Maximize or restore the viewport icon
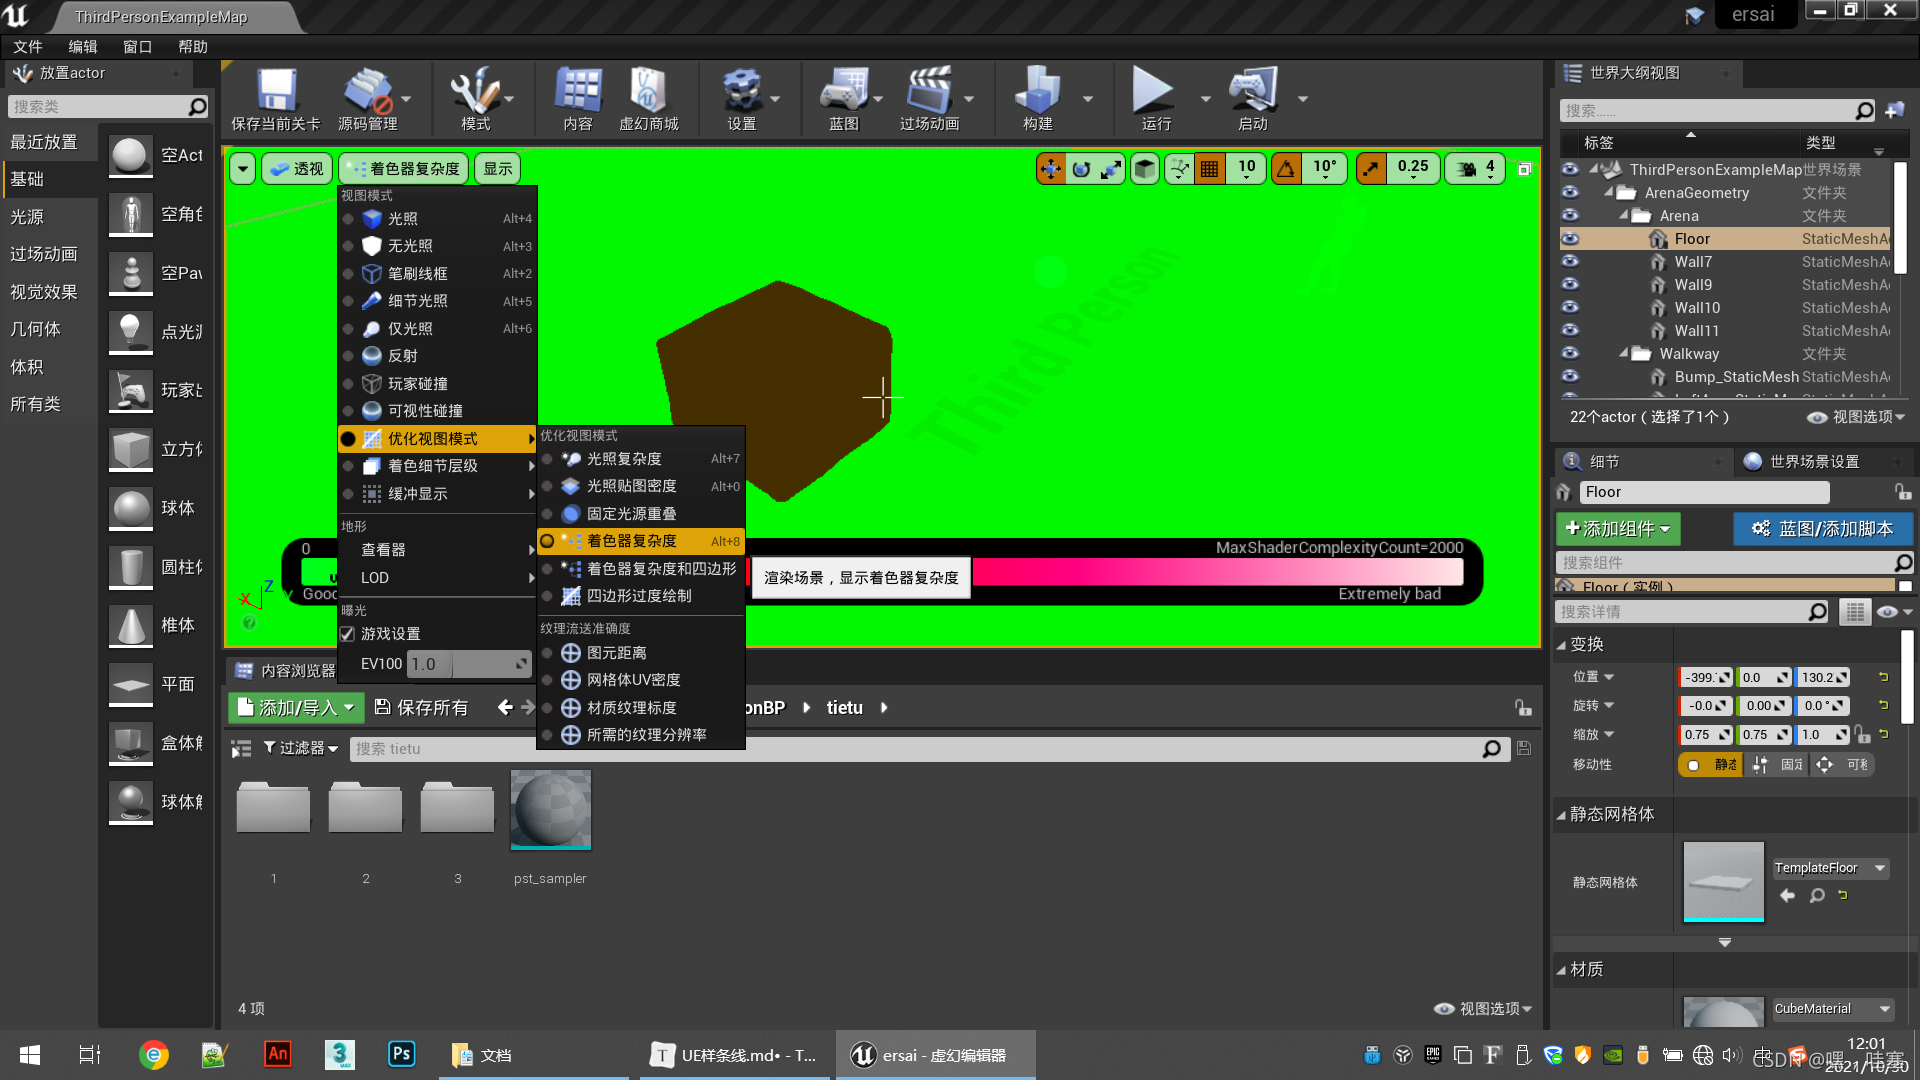The image size is (1920, 1080). coord(1524,169)
